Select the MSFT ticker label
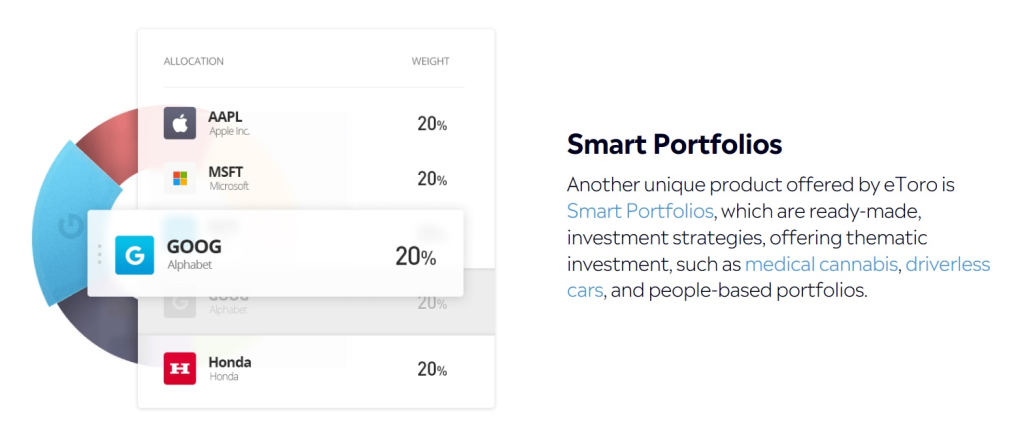Screen dimensions: 1024x439 [226, 172]
